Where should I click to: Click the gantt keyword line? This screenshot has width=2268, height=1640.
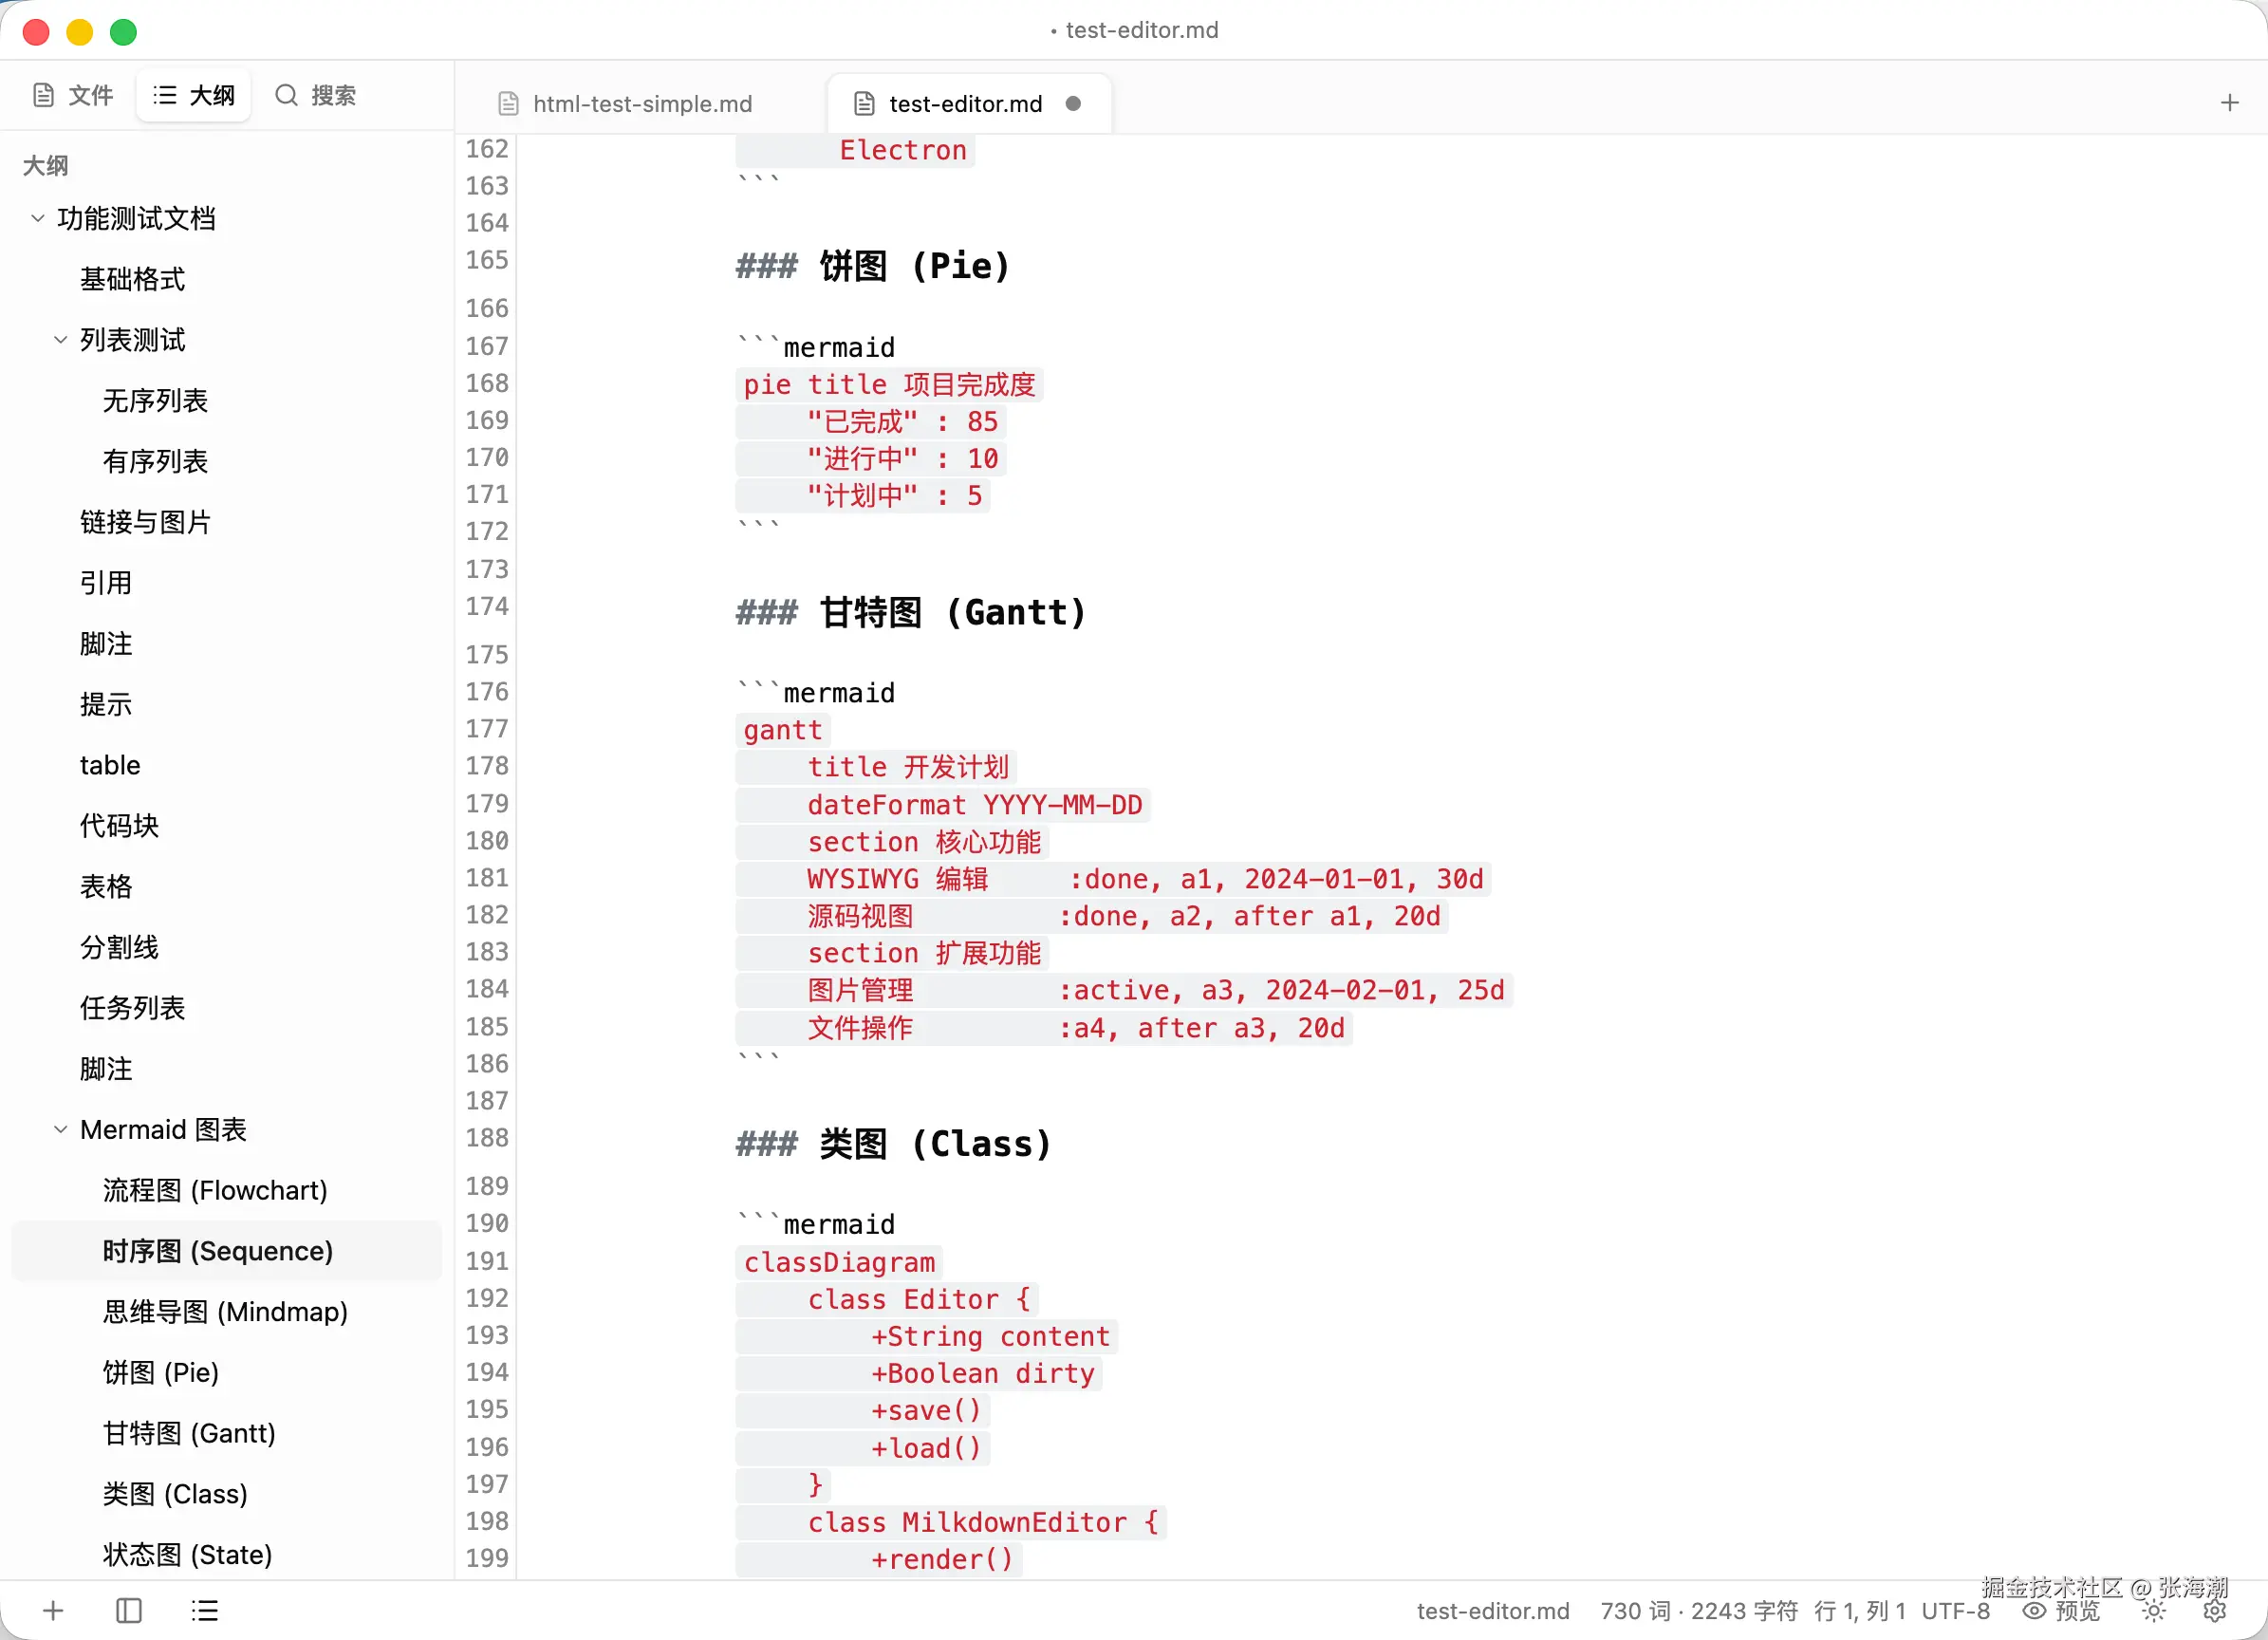pos(782,730)
